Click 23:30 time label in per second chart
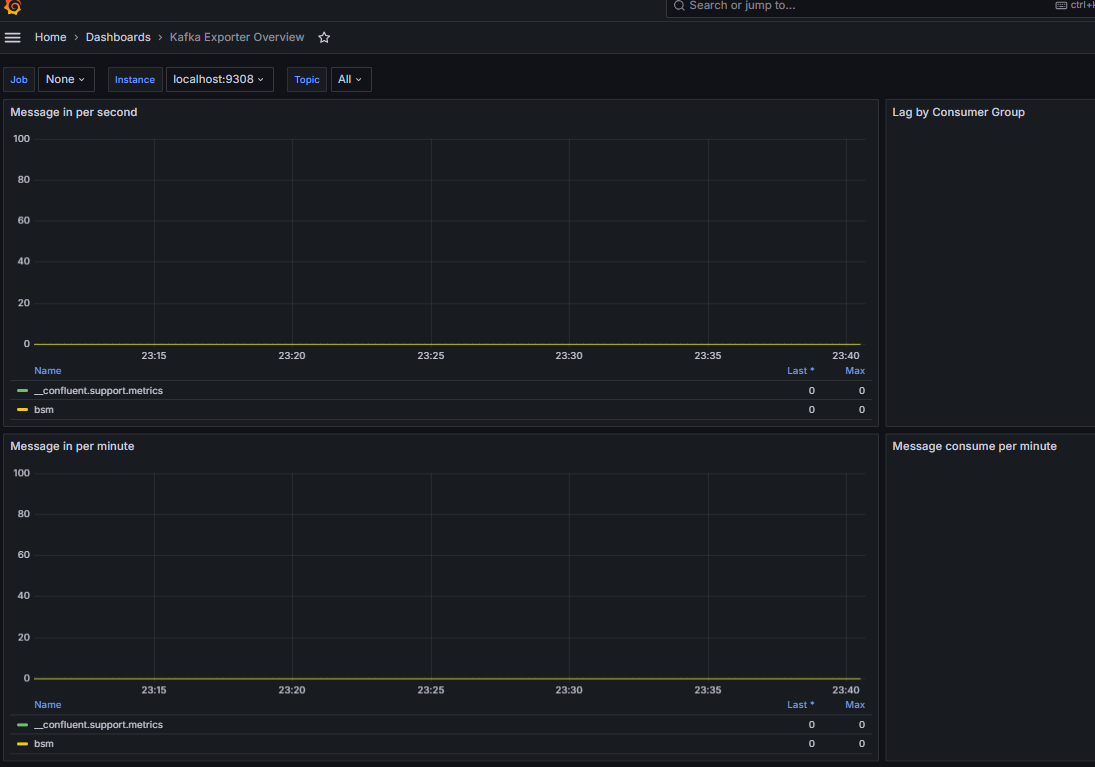The width and height of the screenshot is (1095, 767). pos(568,356)
